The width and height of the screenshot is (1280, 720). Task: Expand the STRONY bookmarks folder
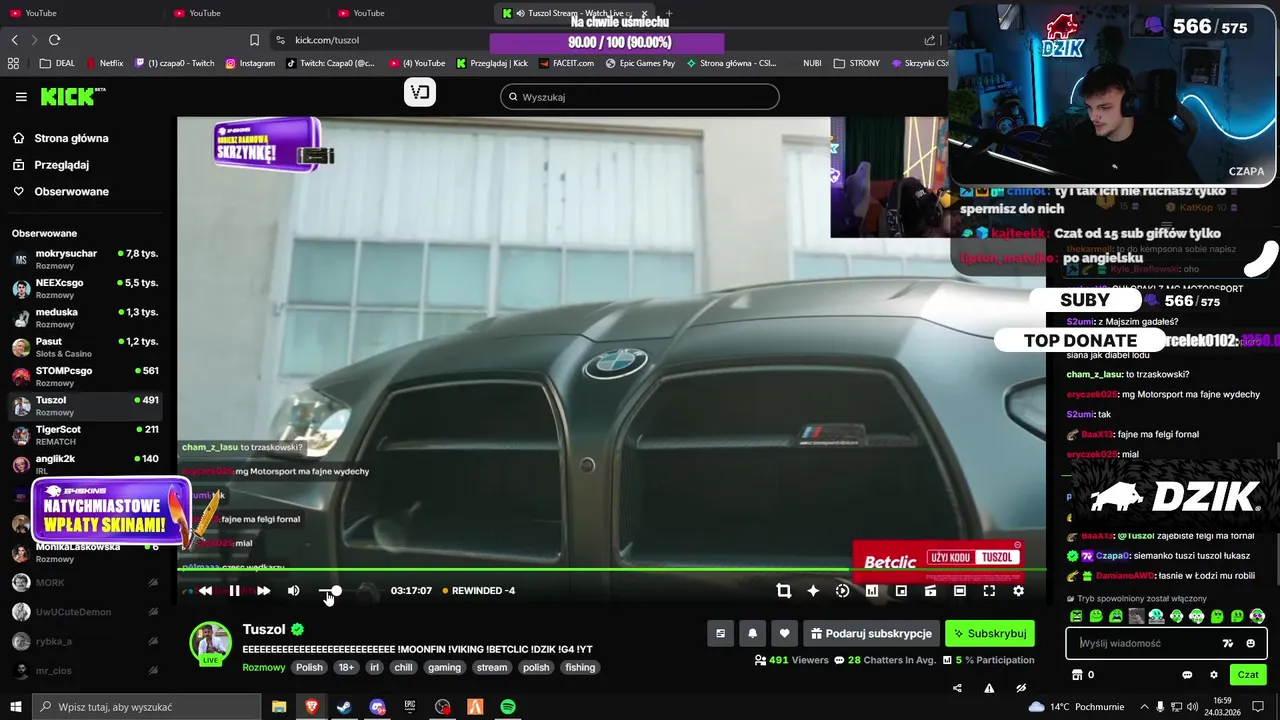856,63
